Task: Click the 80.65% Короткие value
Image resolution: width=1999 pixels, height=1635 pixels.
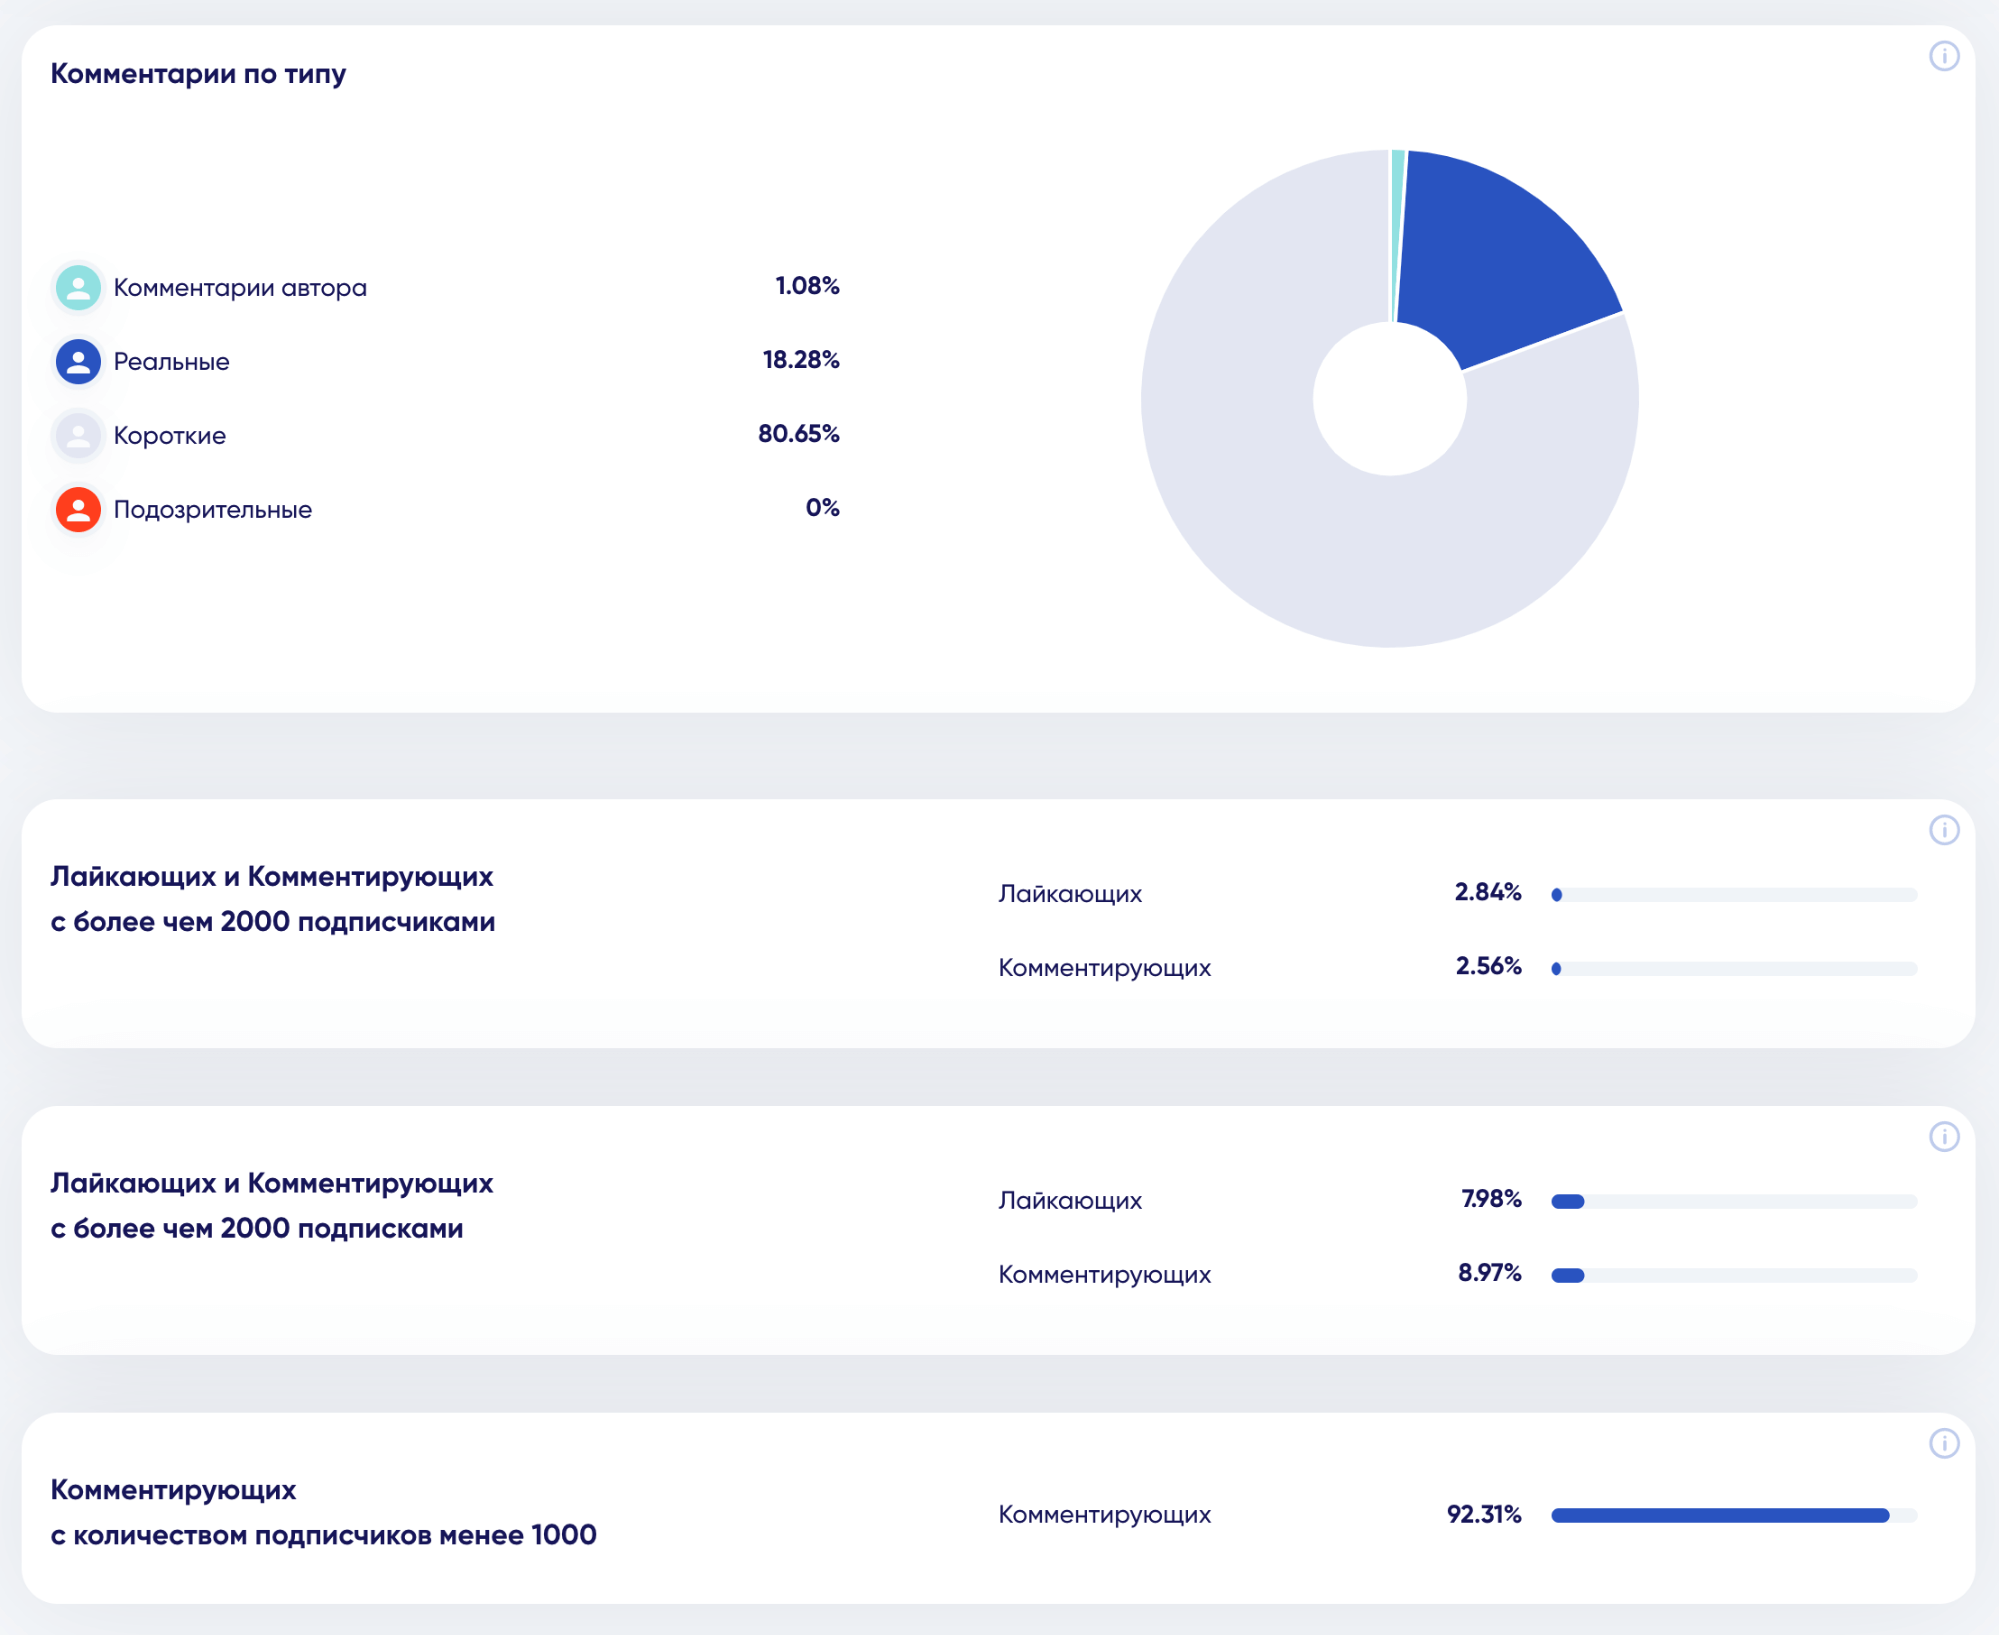Action: (x=798, y=434)
